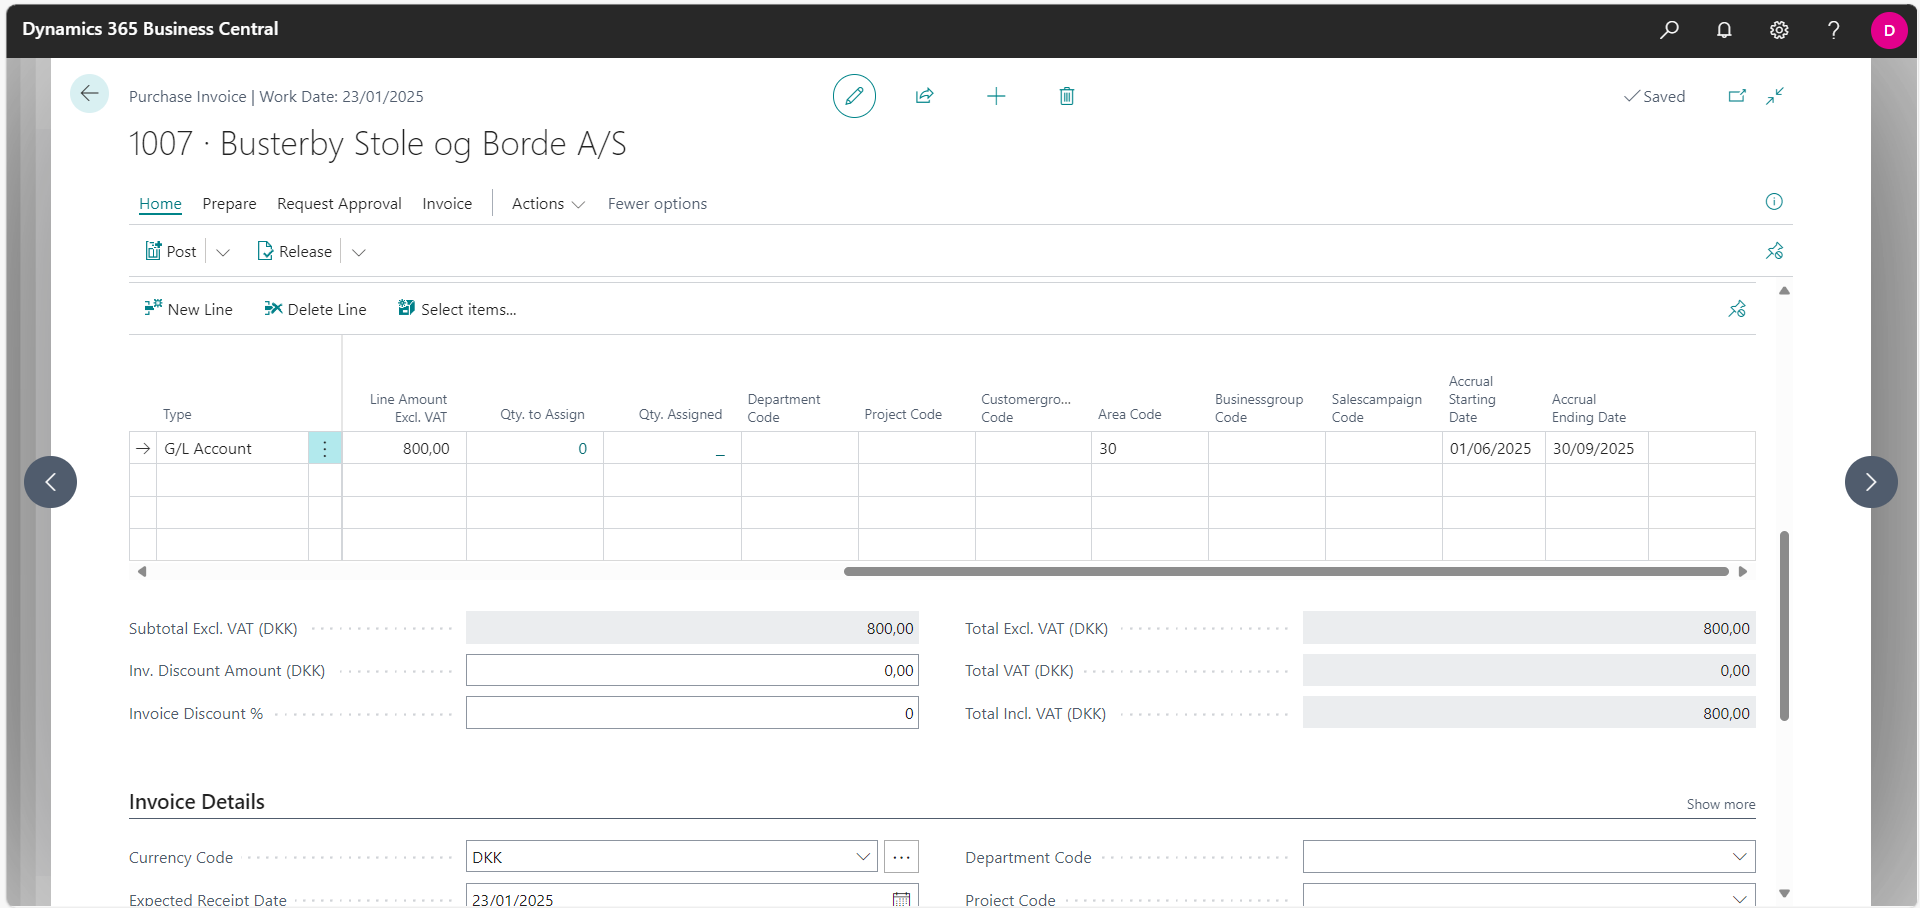
Task: Click the search magnifier icon
Action: [1669, 30]
